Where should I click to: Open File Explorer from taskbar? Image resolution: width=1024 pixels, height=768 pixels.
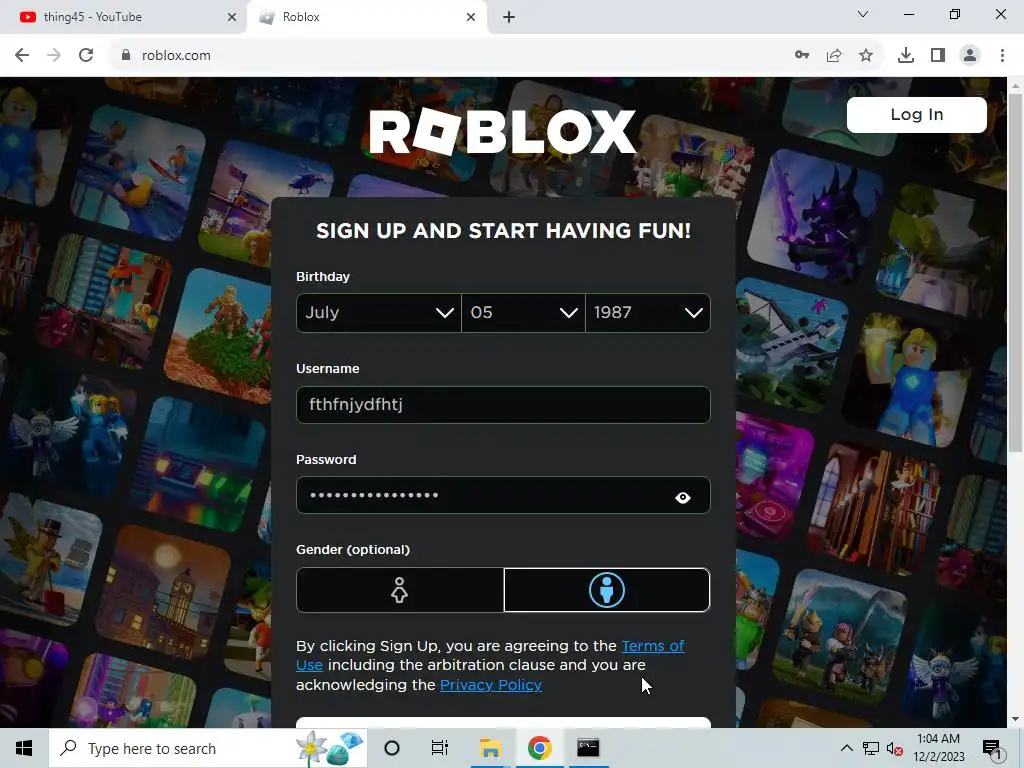pyautogui.click(x=490, y=748)
